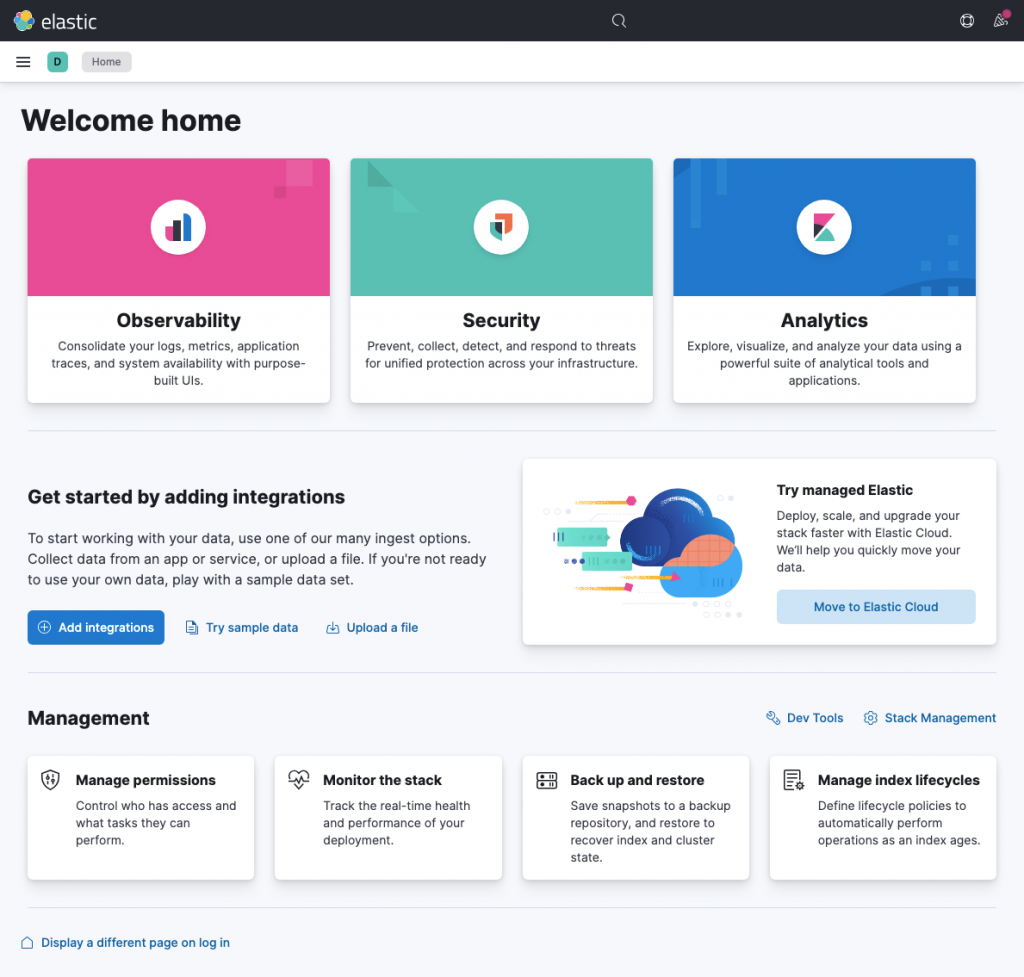Open the newsfeed notifications icon
This screenshot has width=1024, height=977.
1000,21
